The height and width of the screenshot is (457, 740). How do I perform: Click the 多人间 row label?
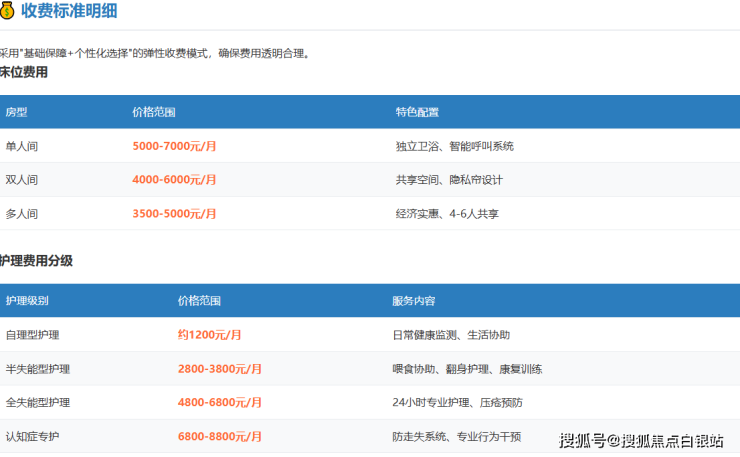(x=22, y=214)
